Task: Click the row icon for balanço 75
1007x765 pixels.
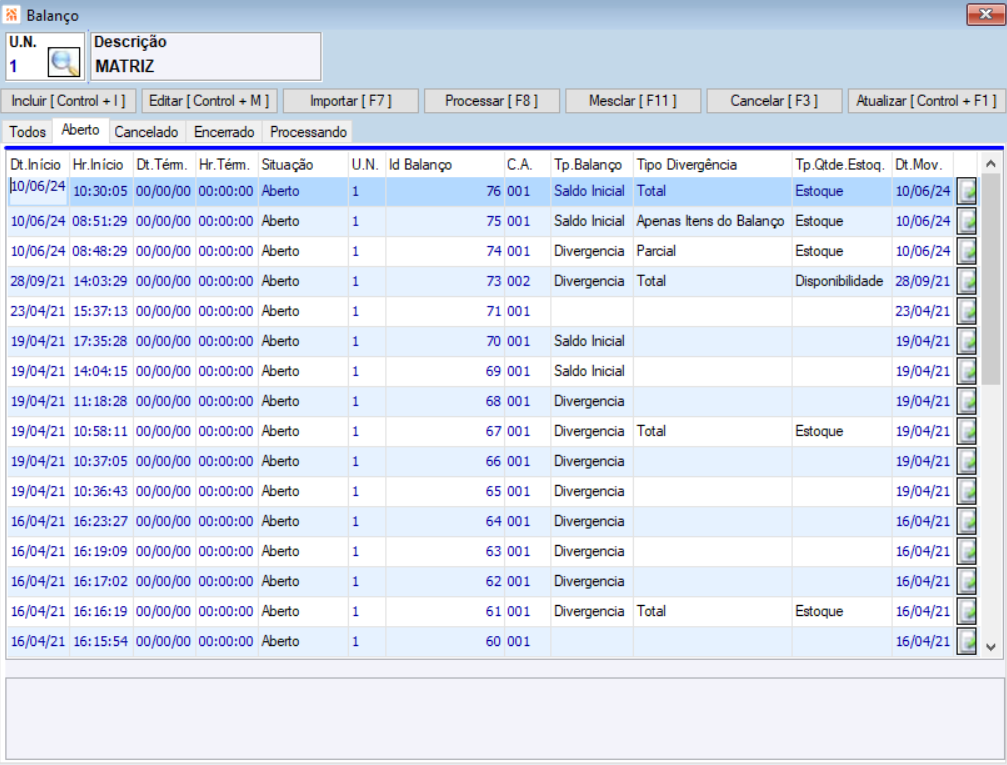Action: 966,222
